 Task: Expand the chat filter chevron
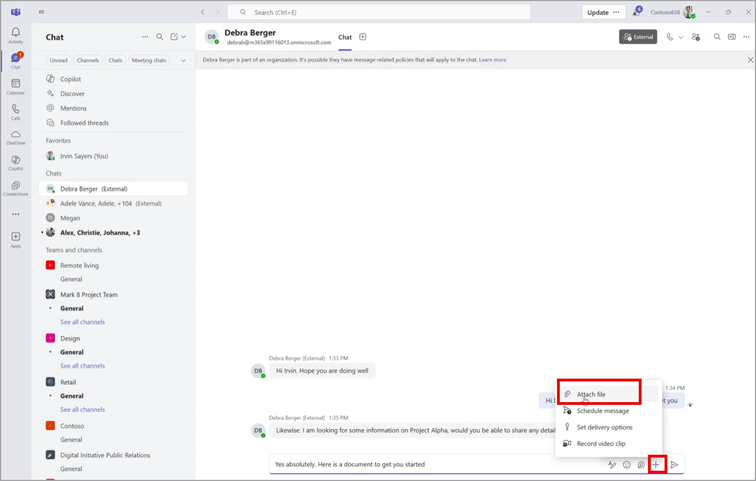(x=183, y=60)
